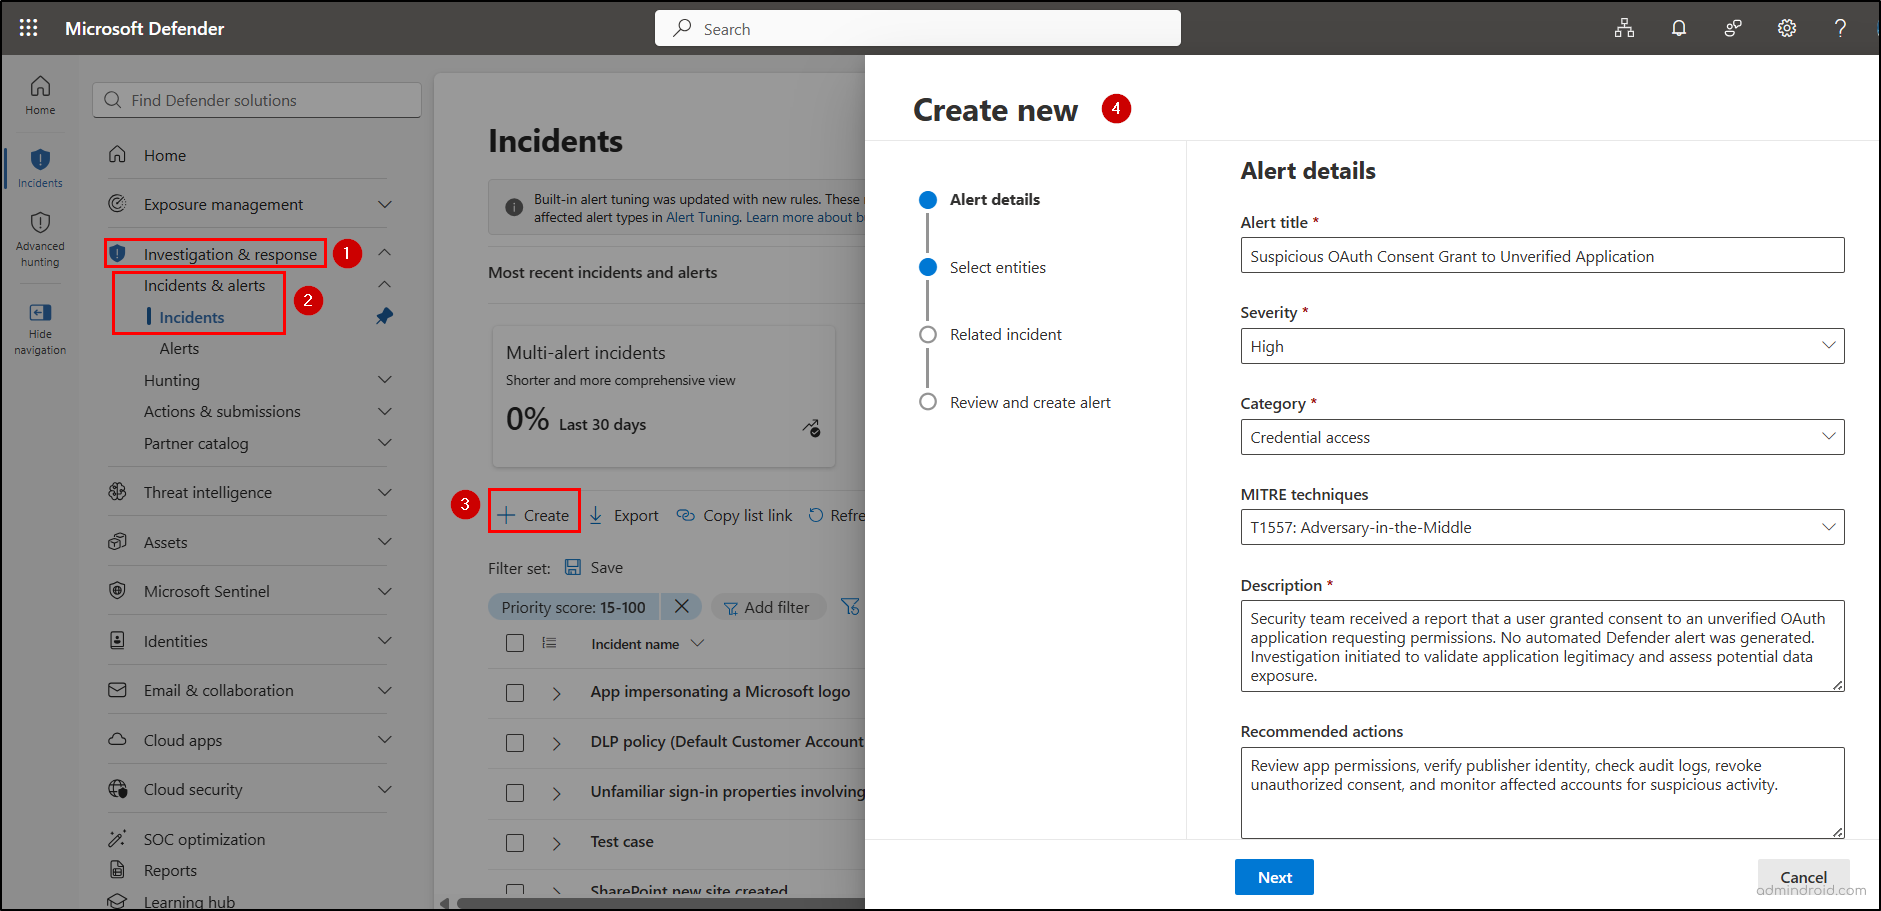Click the SOC optimization wand icon

pos(117,839)
